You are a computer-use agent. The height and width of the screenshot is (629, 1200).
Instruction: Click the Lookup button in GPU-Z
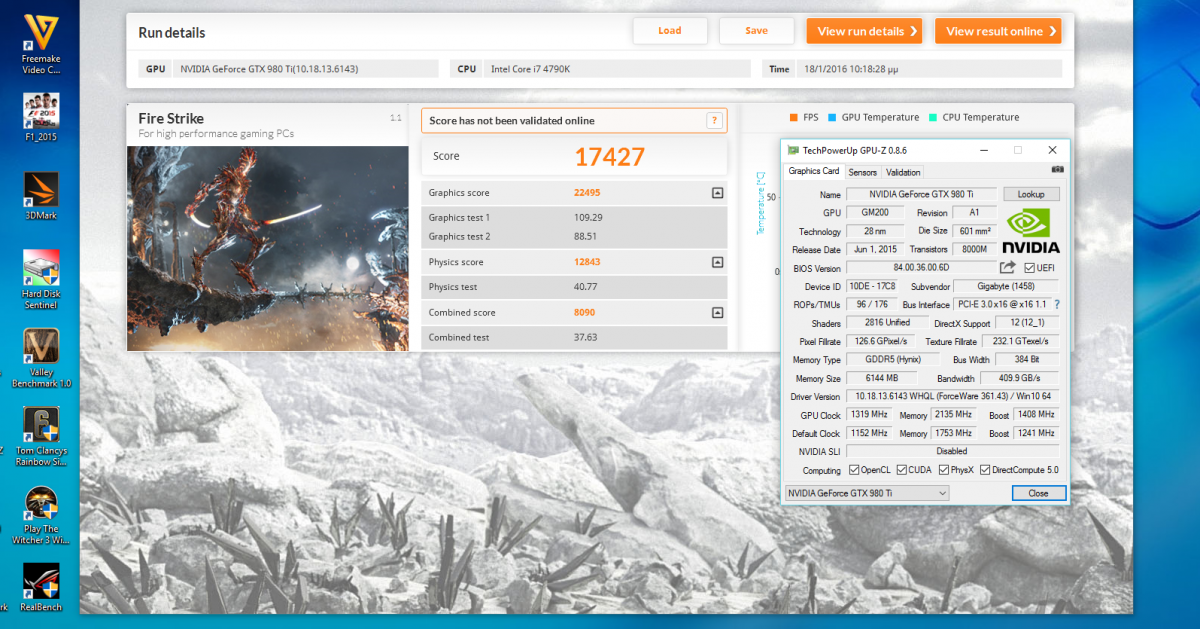pos(1031,194)
